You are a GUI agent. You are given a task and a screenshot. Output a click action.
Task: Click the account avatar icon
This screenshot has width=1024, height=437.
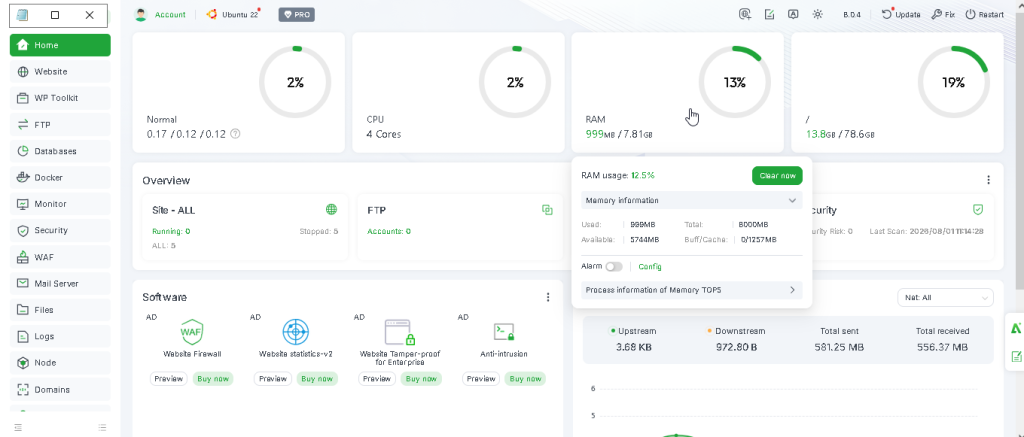[140, 14]
